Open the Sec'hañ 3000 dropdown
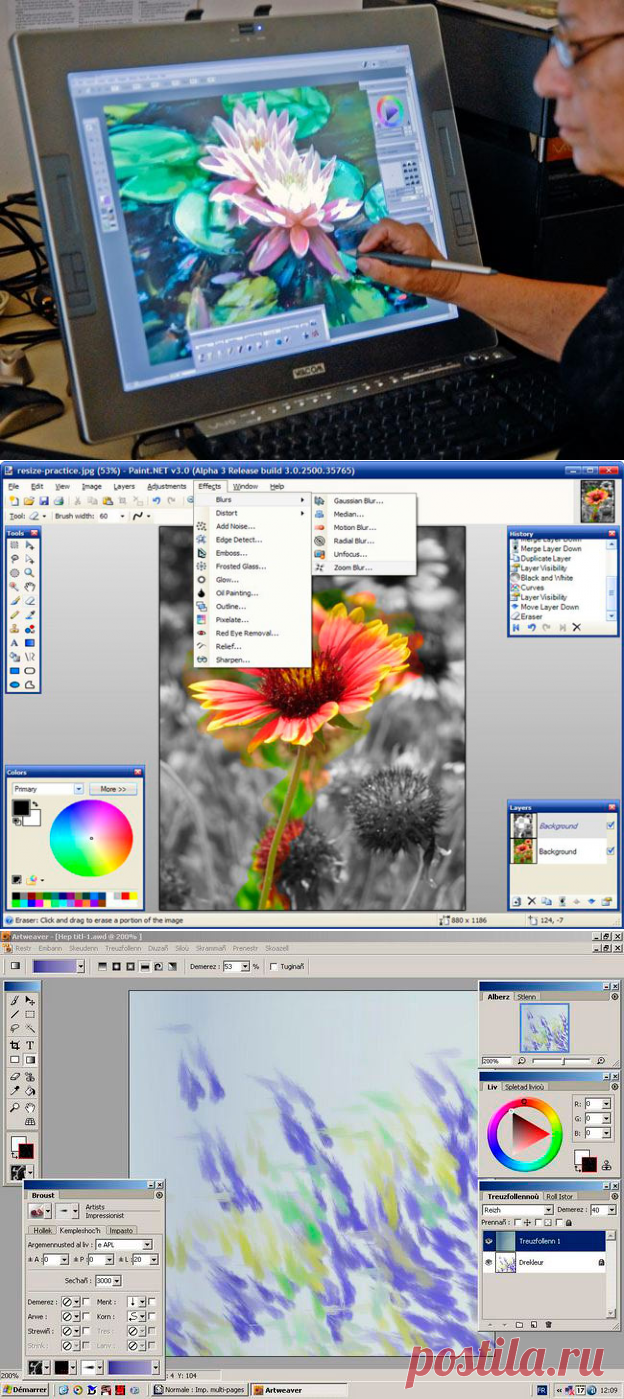 (x=116, y=1280)
